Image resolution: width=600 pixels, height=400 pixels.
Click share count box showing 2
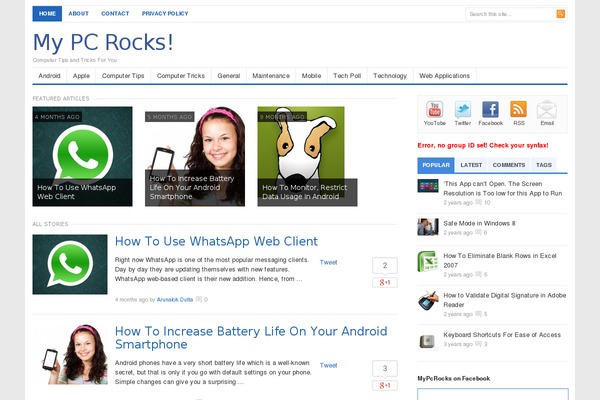click(385, 265)
